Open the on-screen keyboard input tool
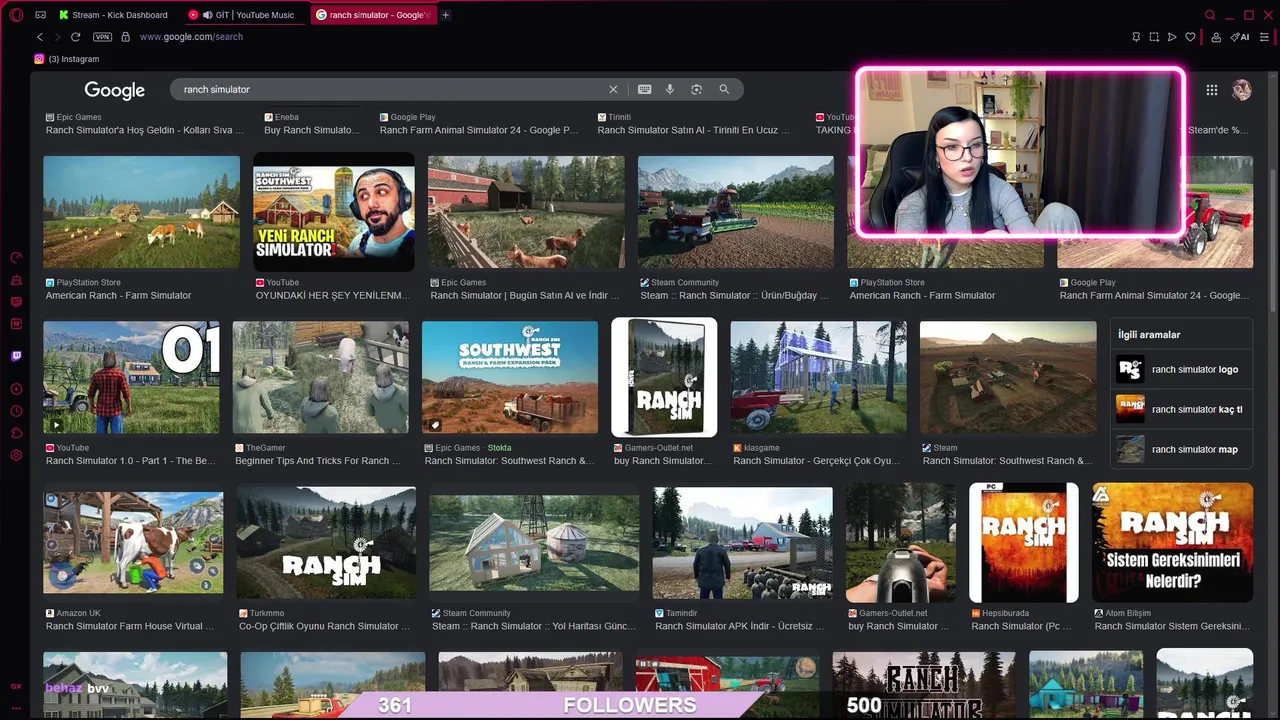Viewport: 1280px width, 720px height. tap(645, 89)
